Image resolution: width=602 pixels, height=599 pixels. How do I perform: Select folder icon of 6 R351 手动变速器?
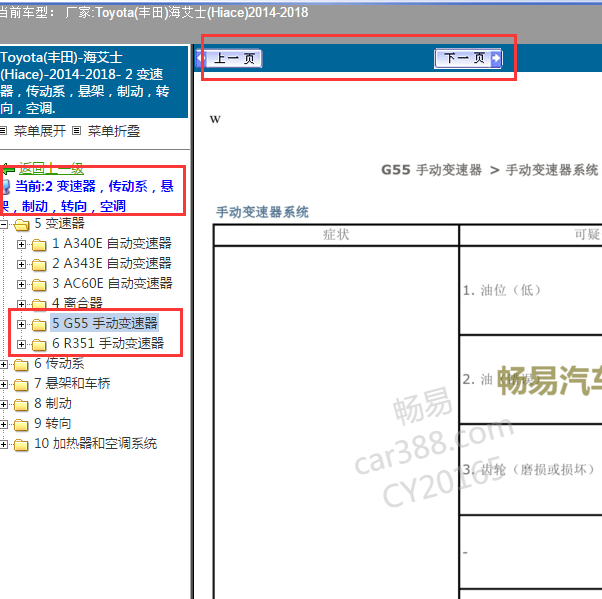[39, 345]
